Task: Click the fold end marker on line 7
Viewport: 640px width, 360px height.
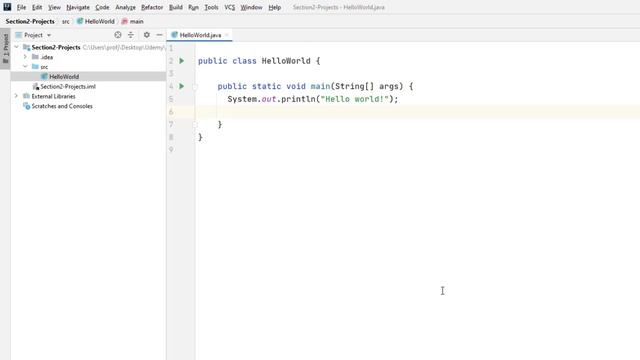Action: point(195,124)
